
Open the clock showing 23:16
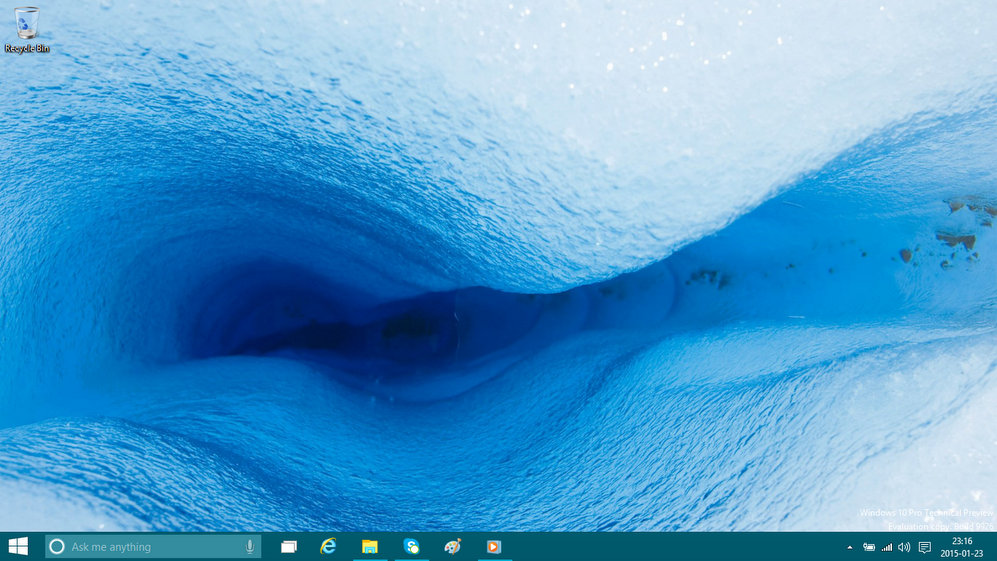coord(962,547)
